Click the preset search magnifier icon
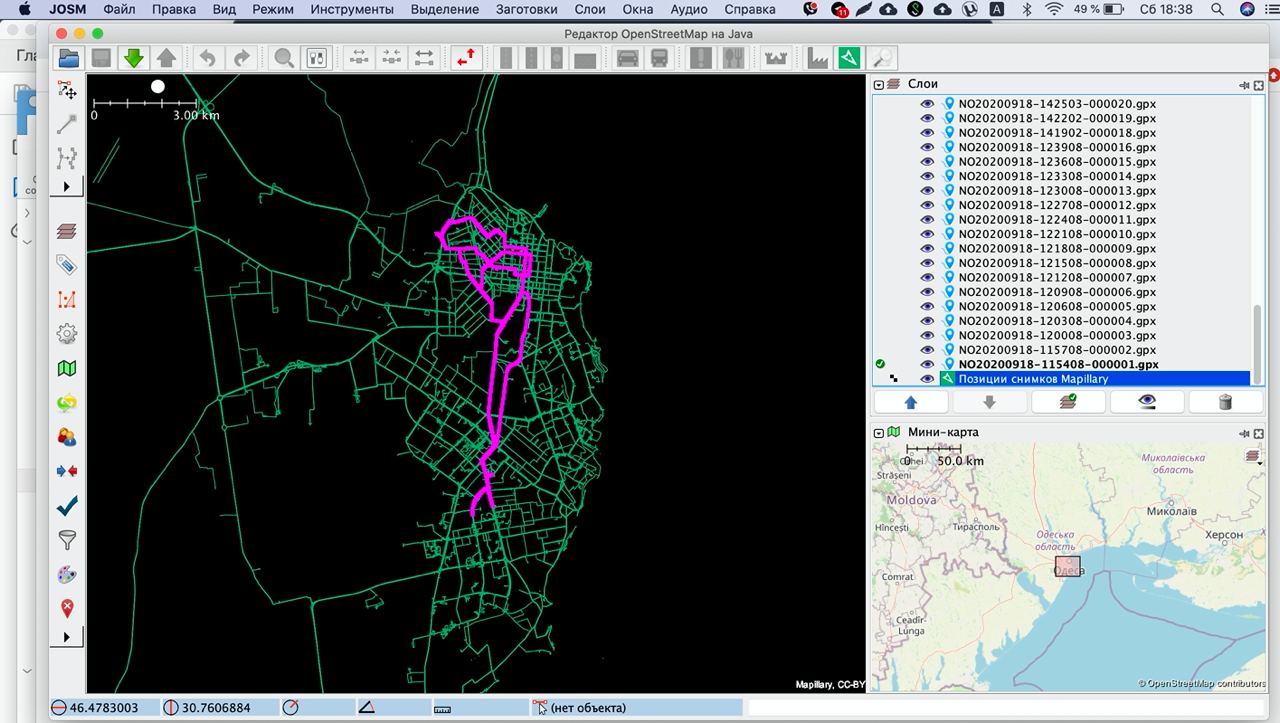Viewport: 1280px width, 723px height. click(881, 58)
